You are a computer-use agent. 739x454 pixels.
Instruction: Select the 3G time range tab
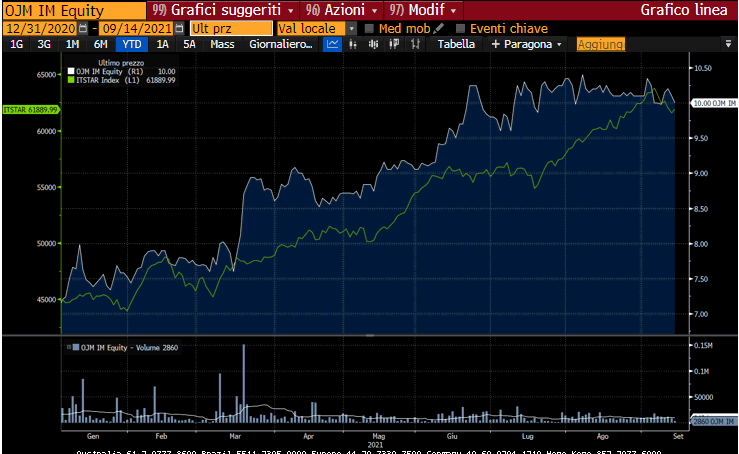[44, 44]
